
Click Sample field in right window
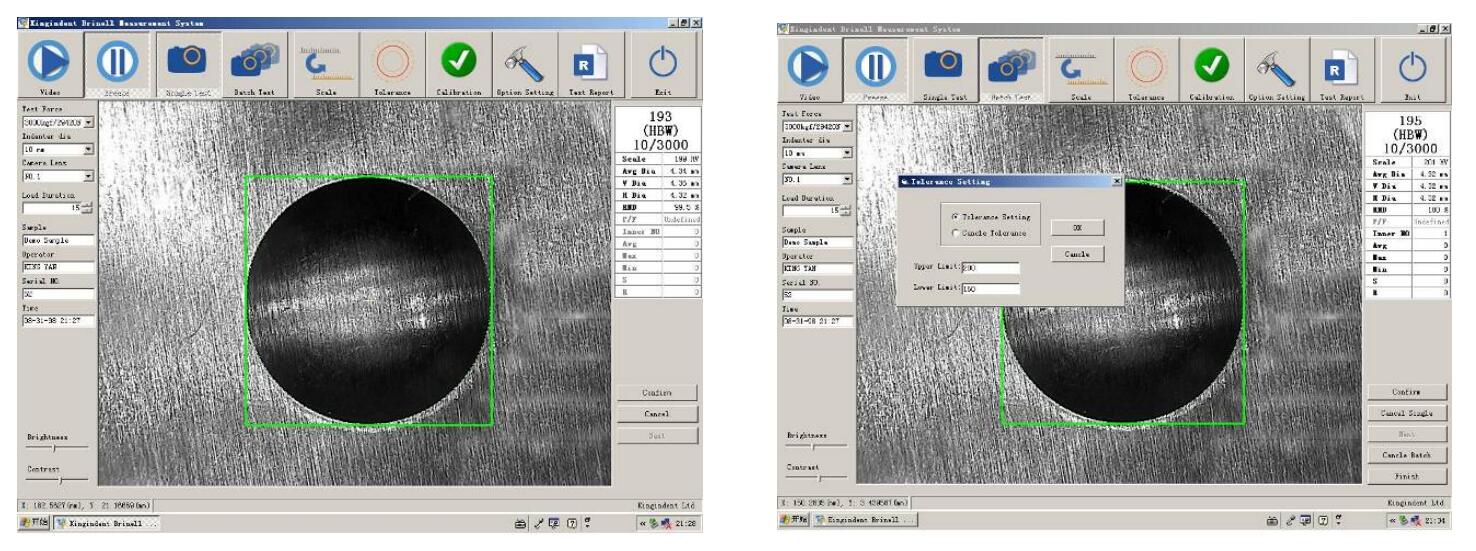pos(817,243)
